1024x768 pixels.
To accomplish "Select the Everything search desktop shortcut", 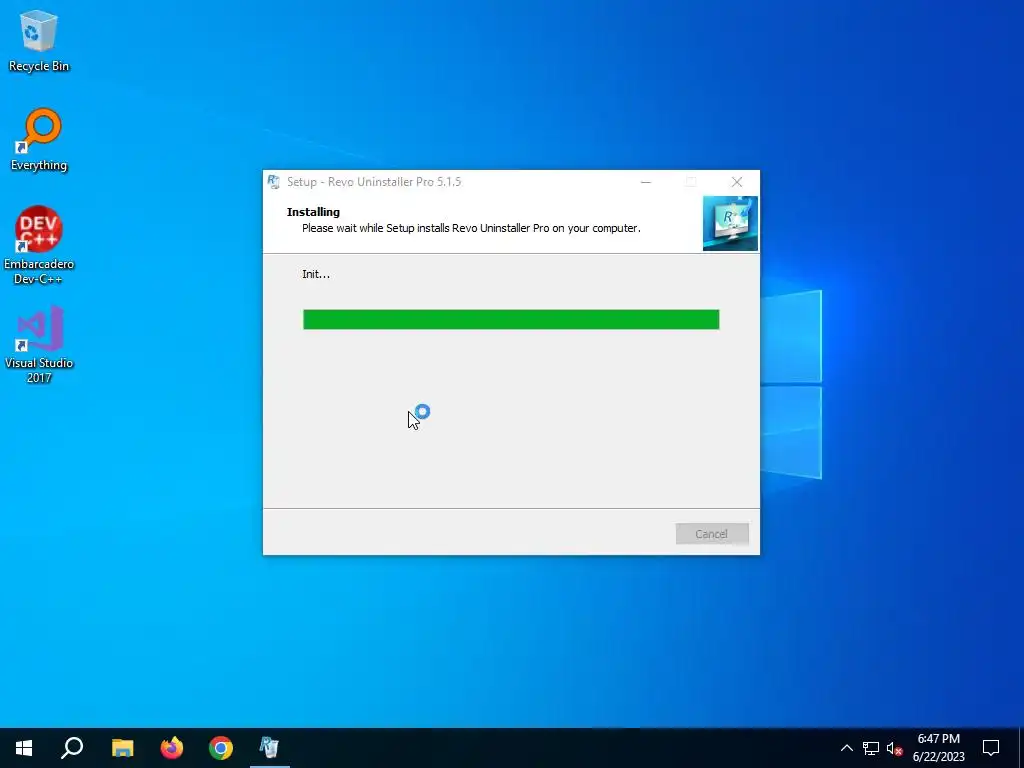I will (x=39, y=140).
